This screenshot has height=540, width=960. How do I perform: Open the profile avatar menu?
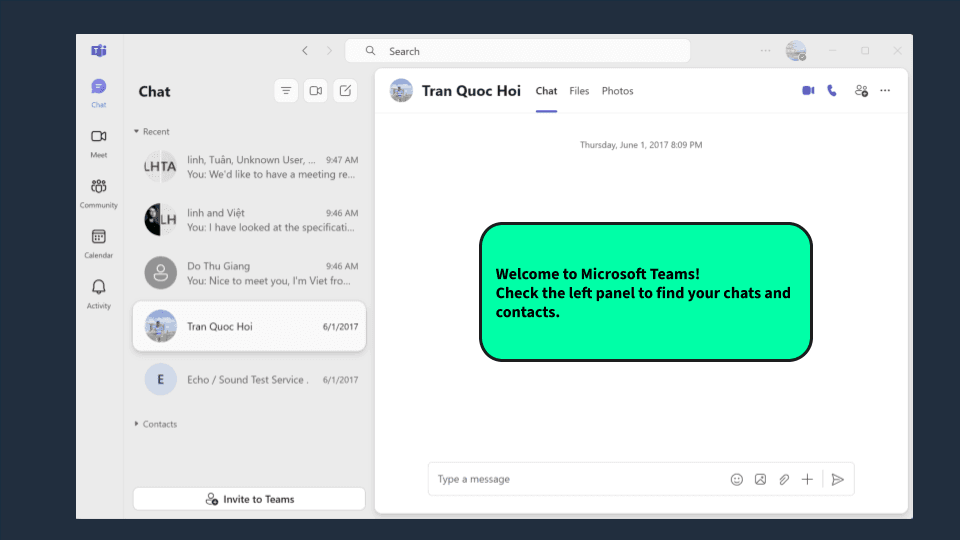796,51
